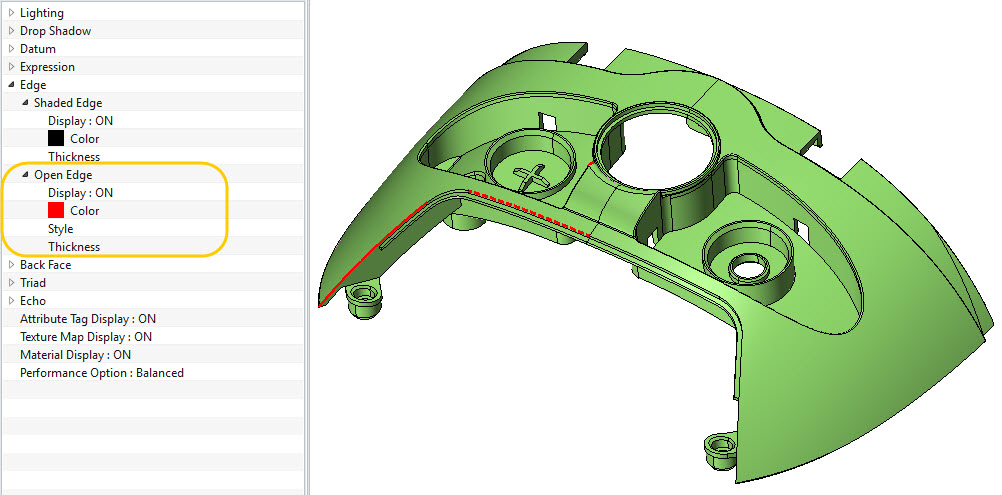This screenshot has height=495, width=1002.
Task: Select the Triad label
Action: (x=33, y=282)
